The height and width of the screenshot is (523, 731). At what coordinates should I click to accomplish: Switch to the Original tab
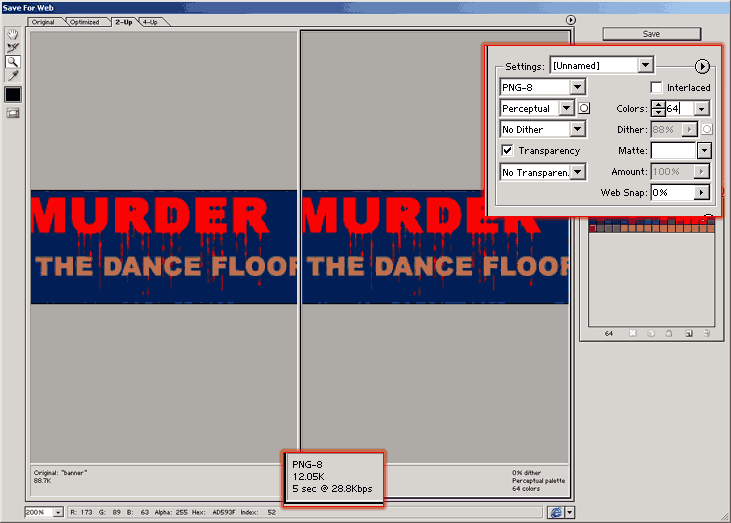(44, 22)
